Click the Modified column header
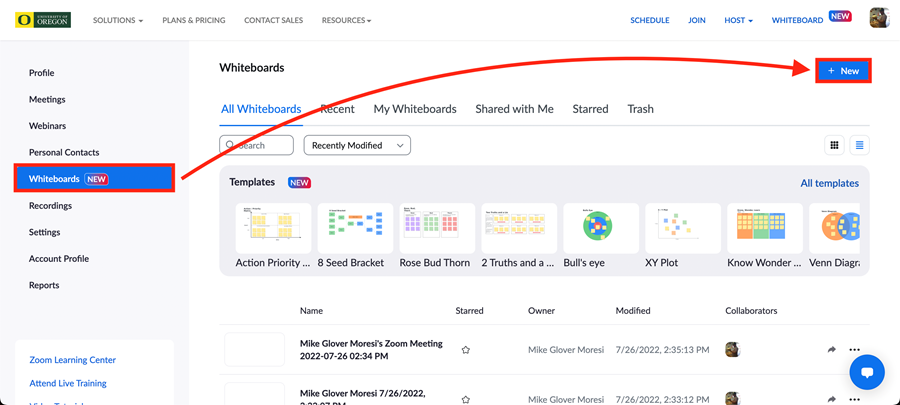The width and height of the screenshot is (900, 405). (x=633, y=310)
